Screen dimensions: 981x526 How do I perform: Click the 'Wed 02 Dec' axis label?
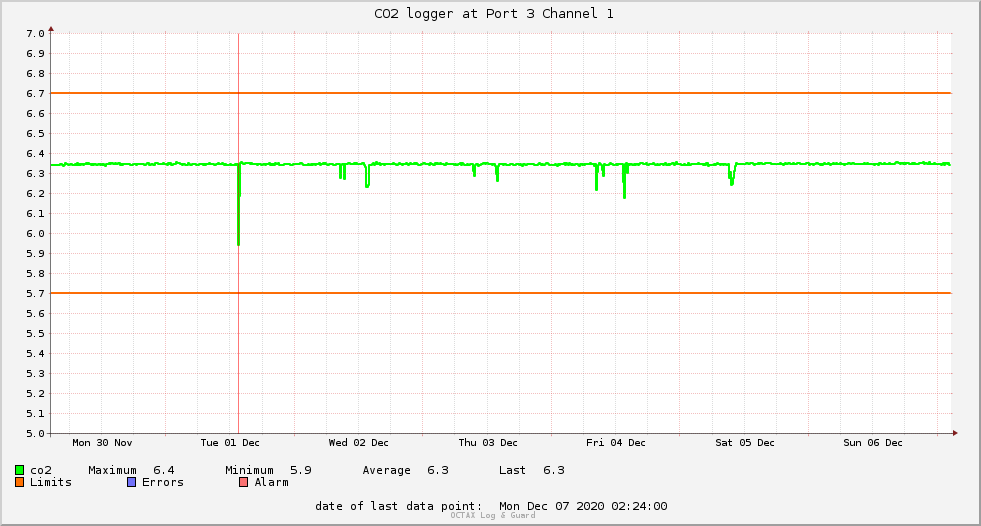358,443
